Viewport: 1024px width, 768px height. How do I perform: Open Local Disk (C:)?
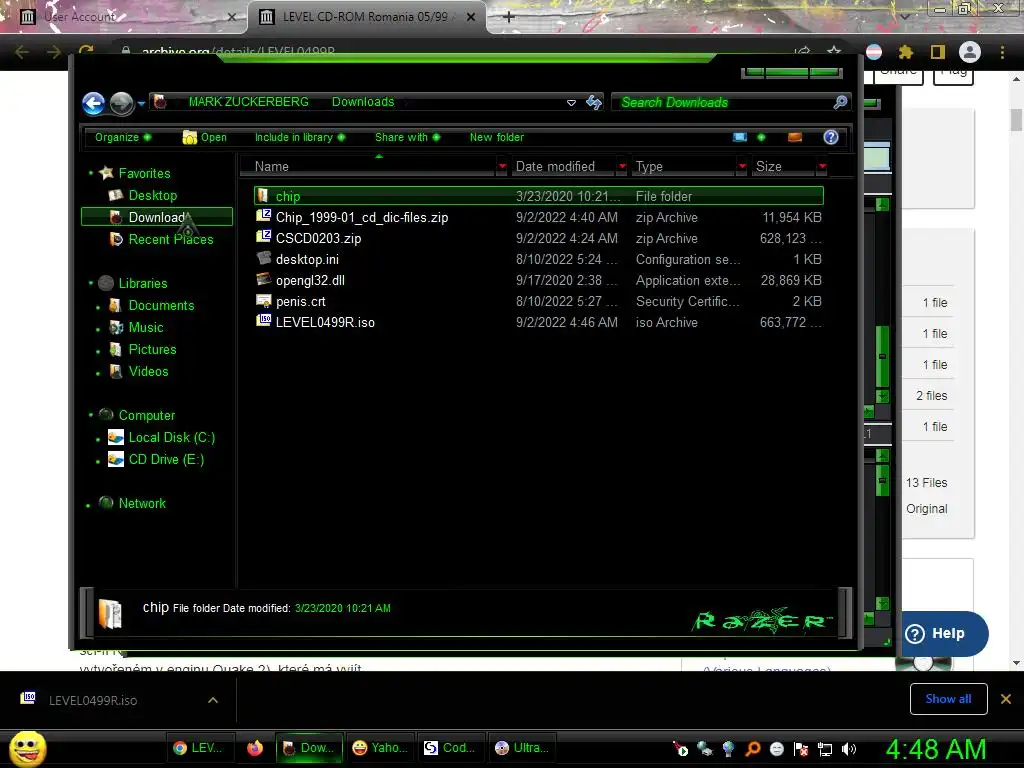click(x=171, y=438)
